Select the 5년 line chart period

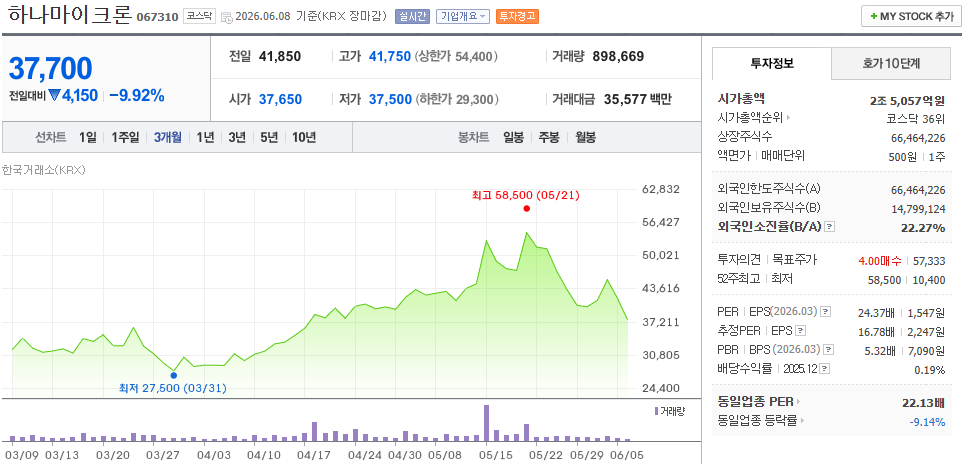pos(269,137)
